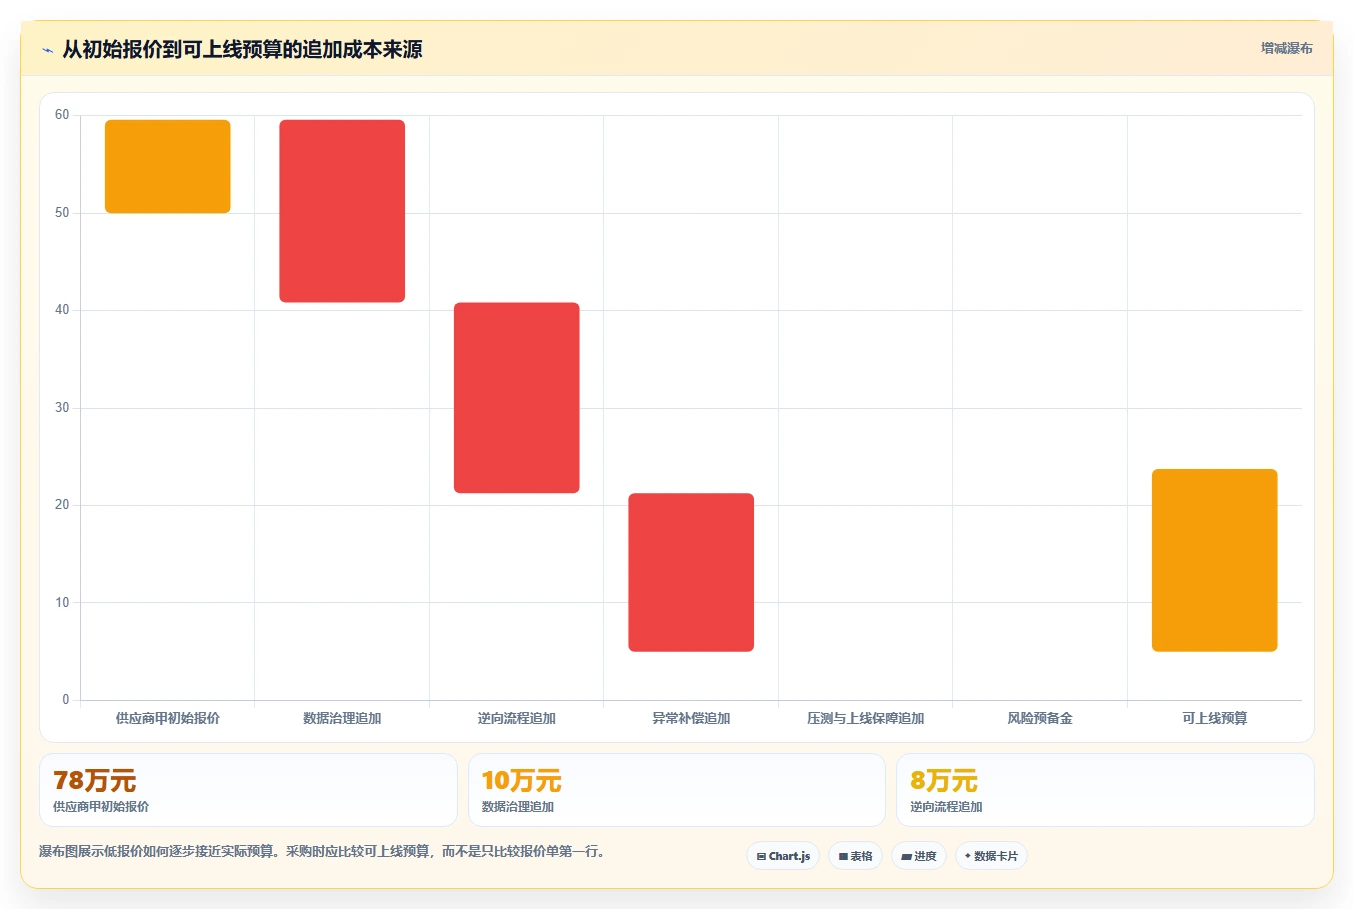Open the 78万元 供应商甲初始报价 card
The width and height of the screenshot is (1354, 909).
[x=248, y=790]
